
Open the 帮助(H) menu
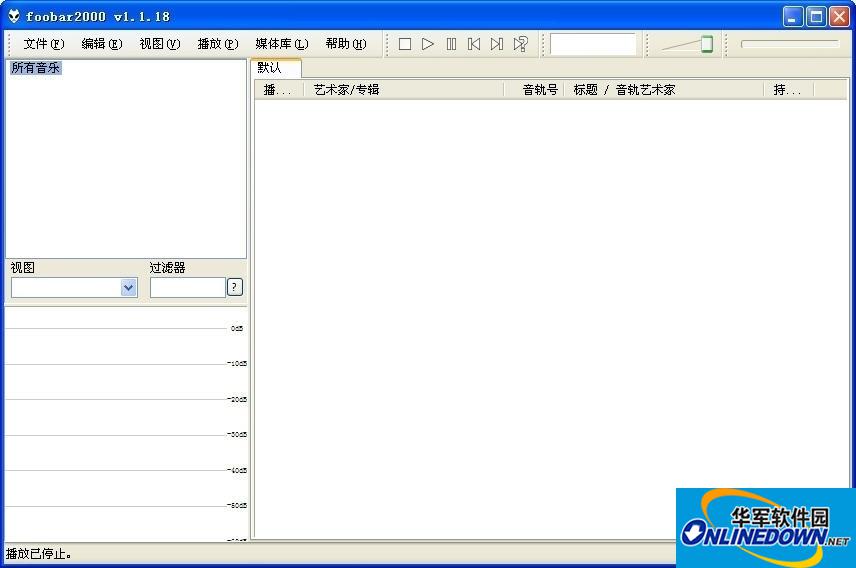[x=346, y=44]
